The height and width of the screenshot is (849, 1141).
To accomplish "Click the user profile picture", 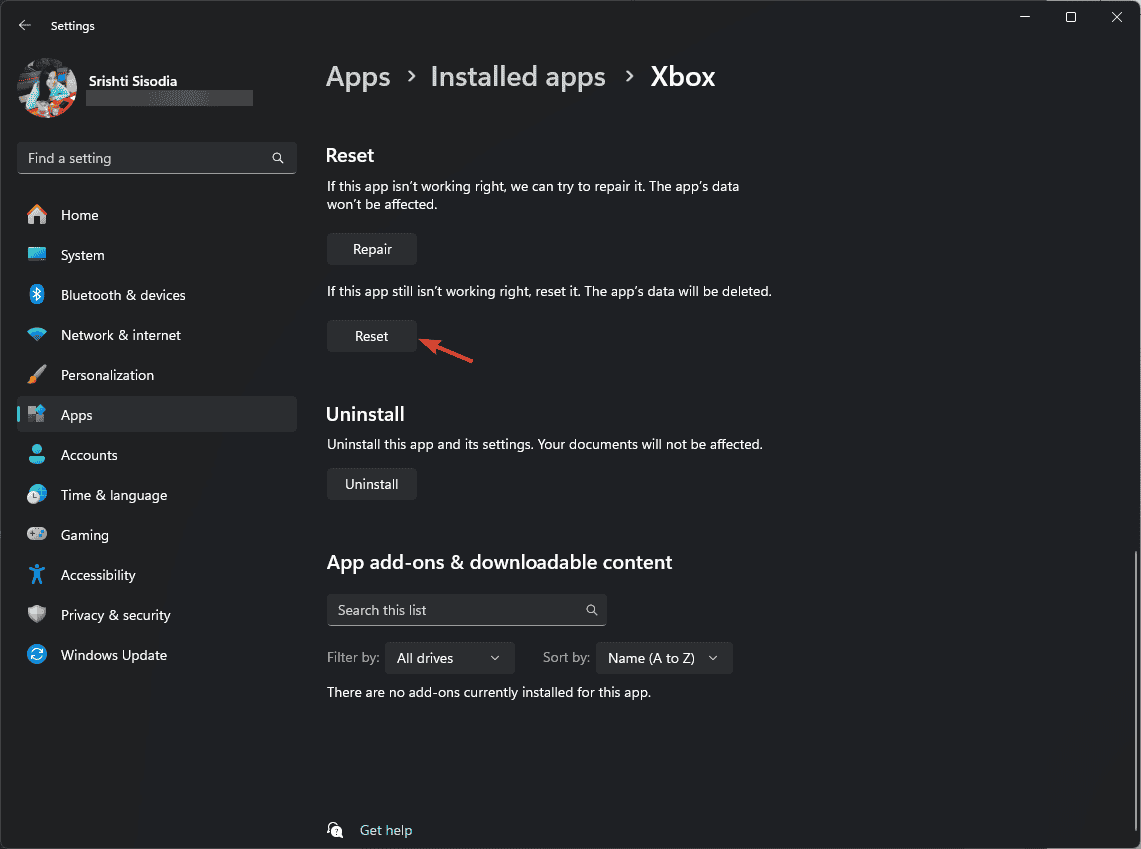I will [x=47, y=88].
